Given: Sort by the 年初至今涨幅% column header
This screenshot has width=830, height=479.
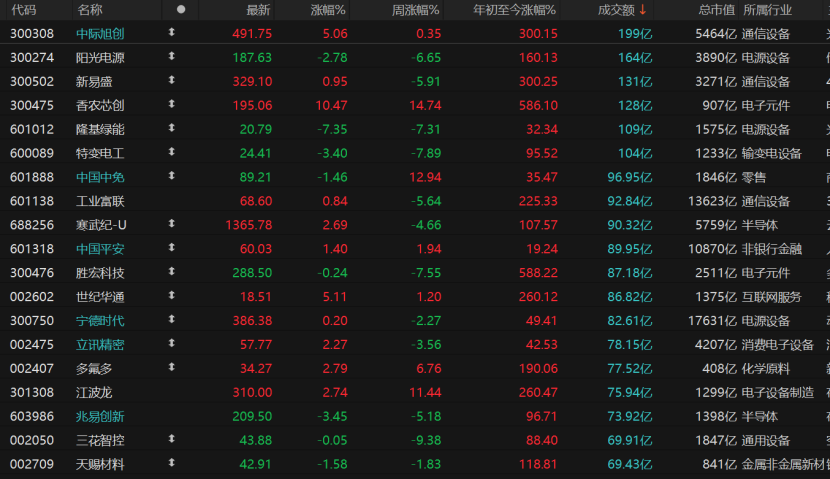Looking at the screenshot, I should pos(515,10).
